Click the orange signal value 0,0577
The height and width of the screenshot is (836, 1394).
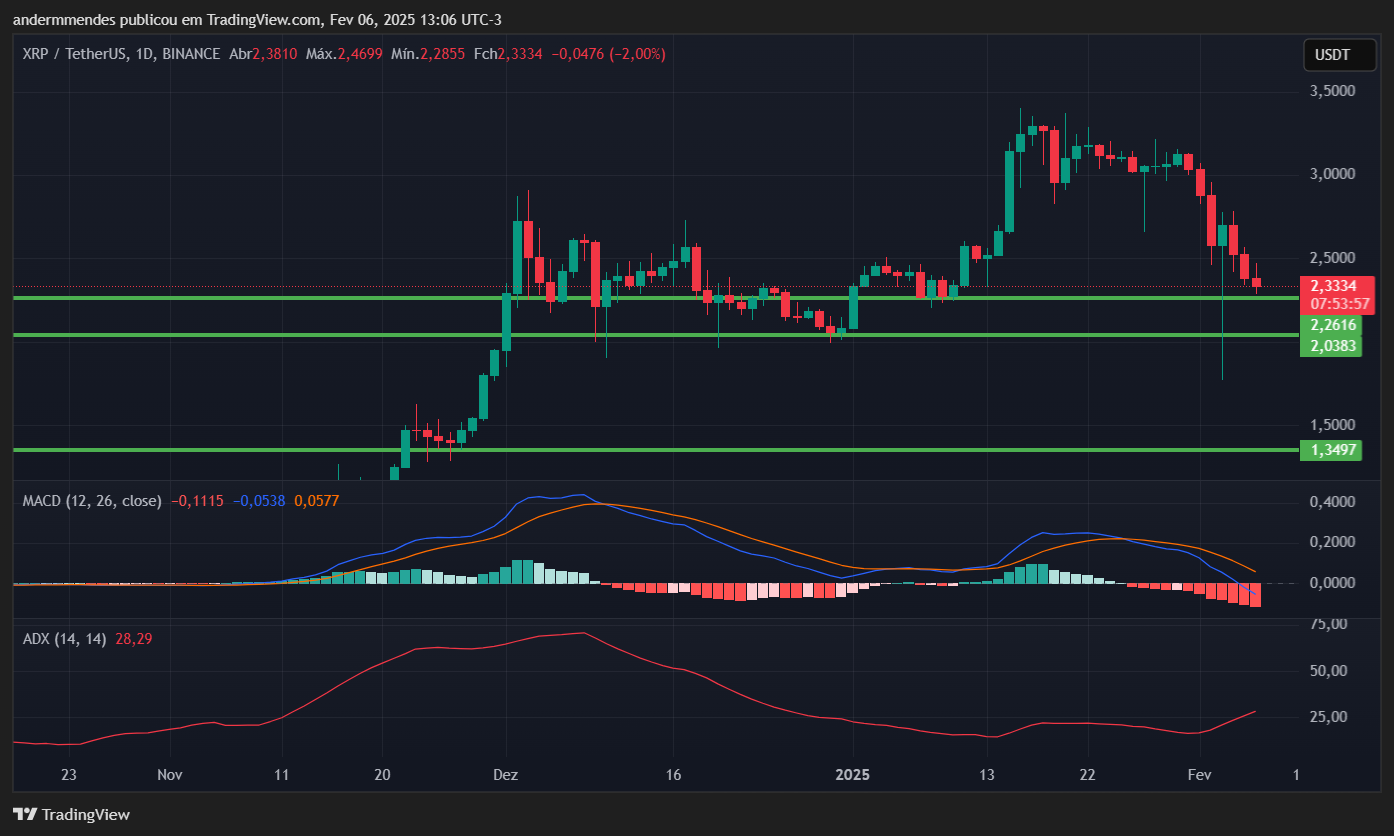(x=317, y=500)
